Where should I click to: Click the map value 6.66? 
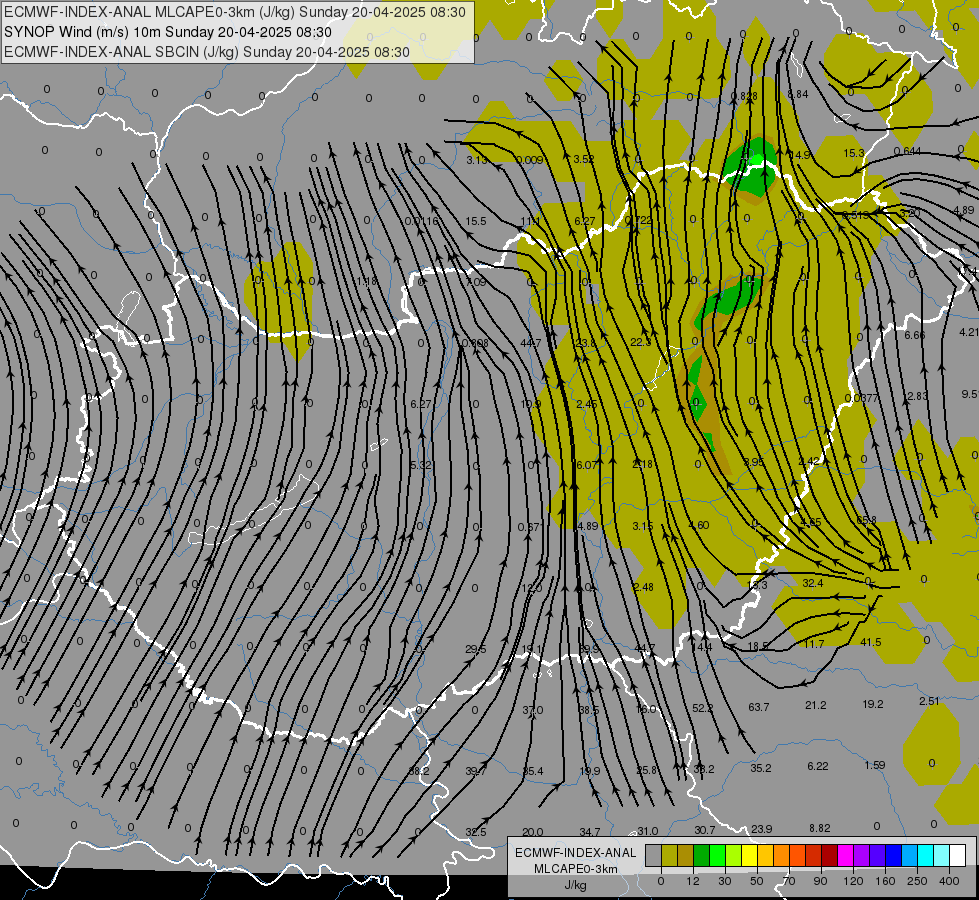915,335
